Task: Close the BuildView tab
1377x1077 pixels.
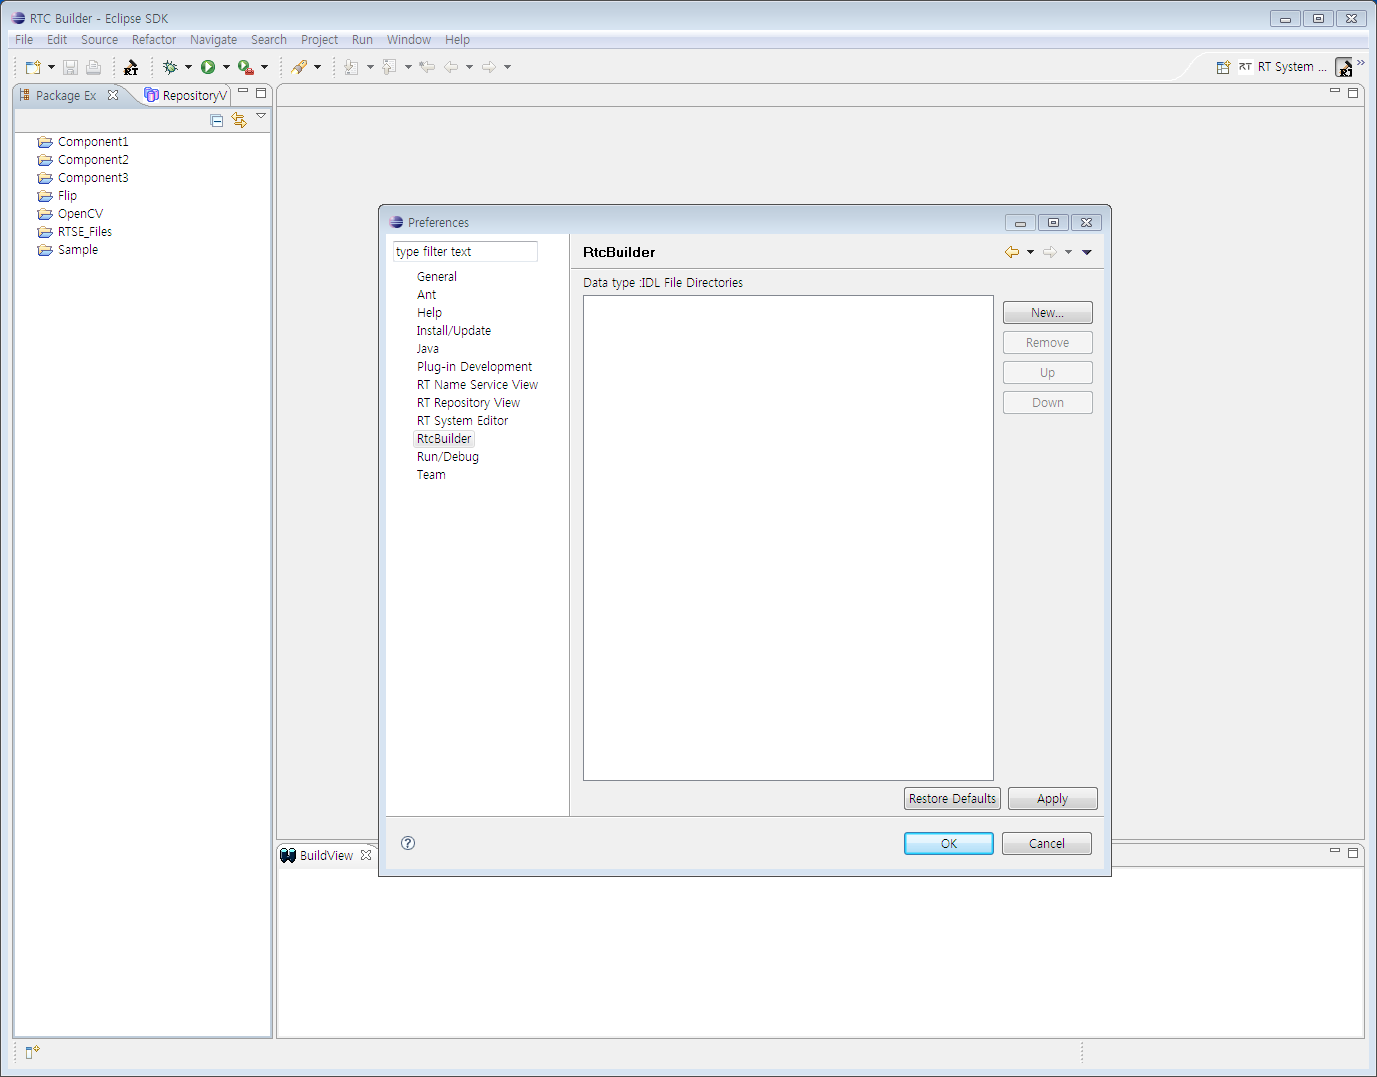Action: pyautogui.click(x=366, y=855)
